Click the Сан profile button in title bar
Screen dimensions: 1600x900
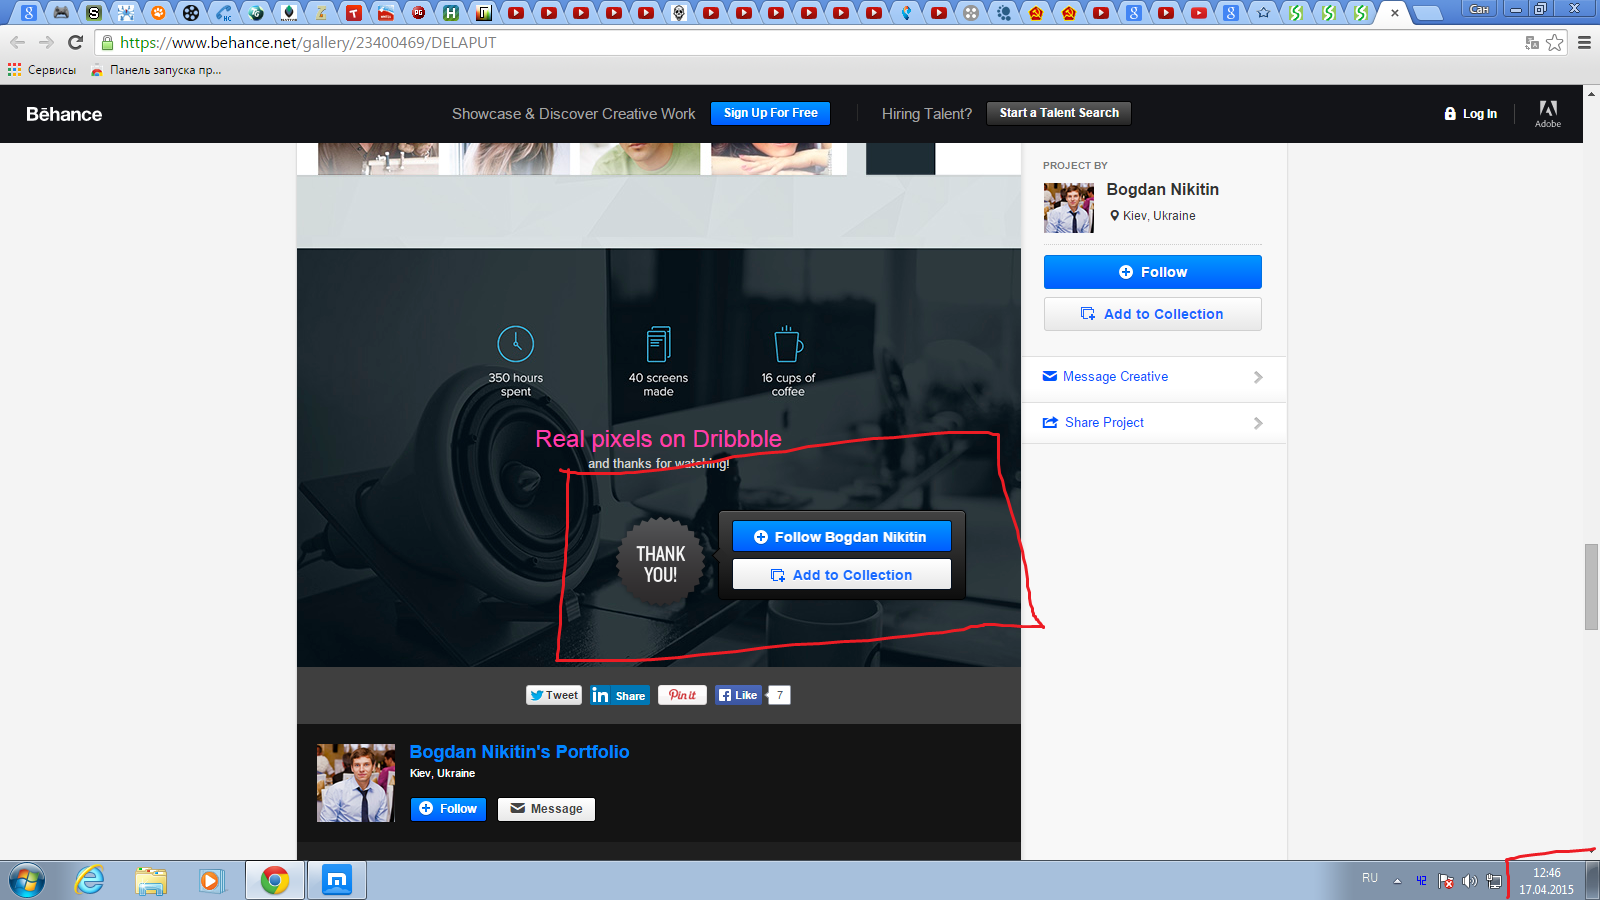tap(1479, 9)
